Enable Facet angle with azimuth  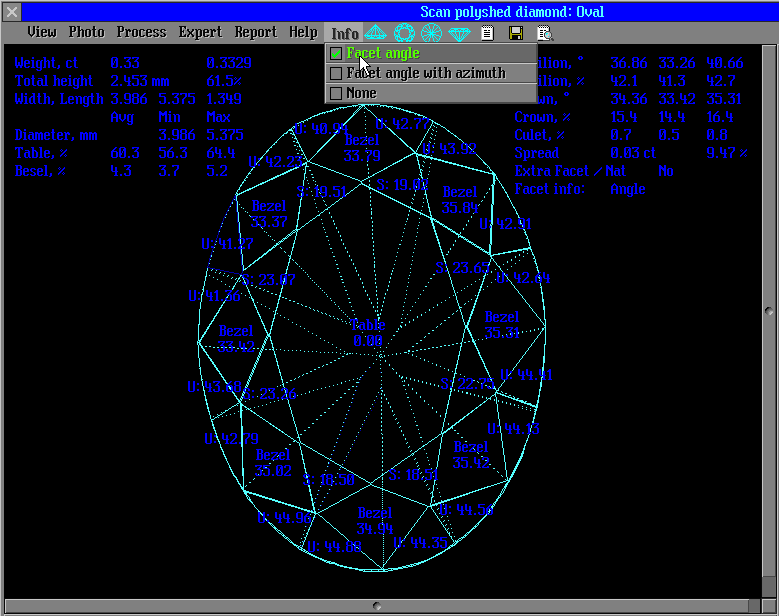[x=336, y=73]
